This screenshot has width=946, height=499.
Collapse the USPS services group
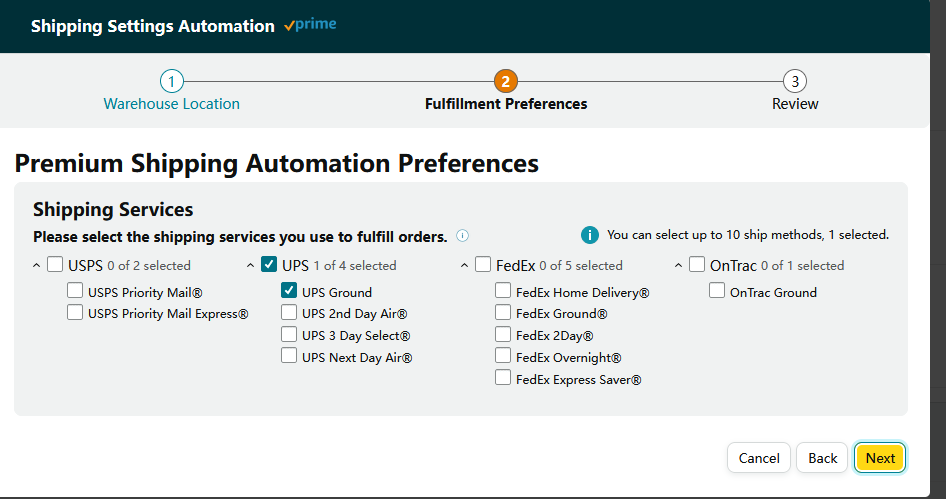coord(36,265)
